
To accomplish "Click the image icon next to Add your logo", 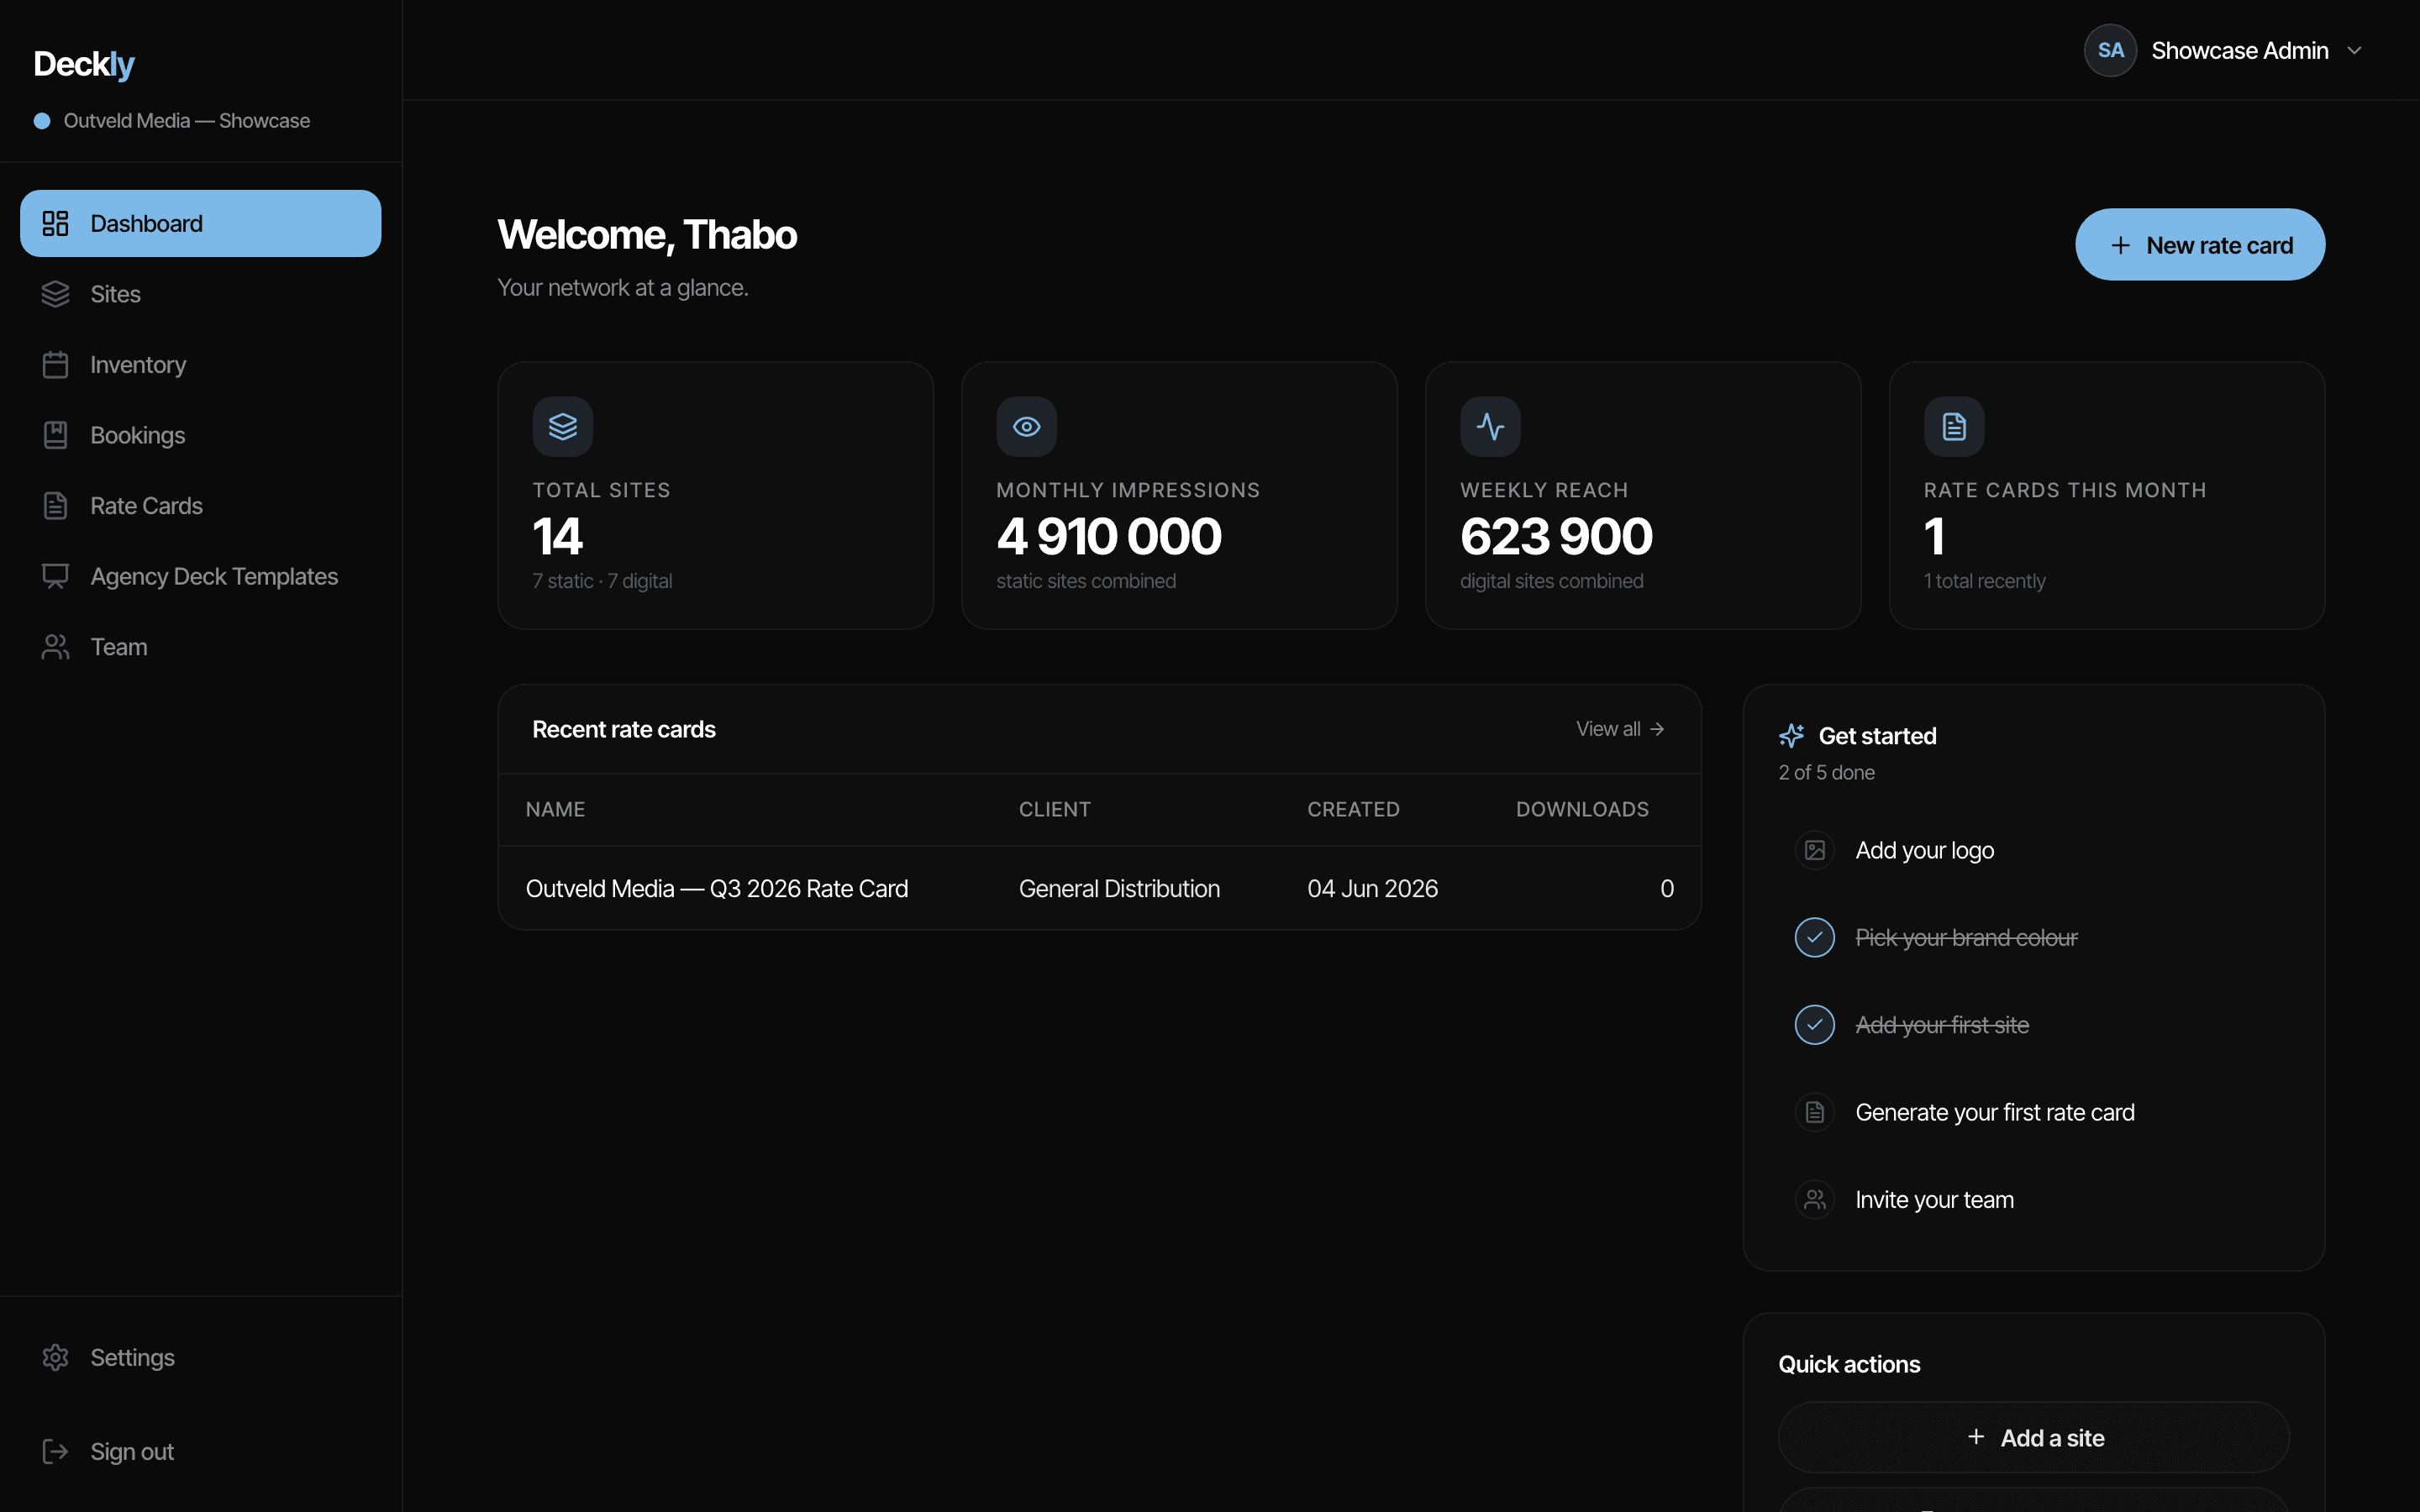I will [x=1815, y=850].
